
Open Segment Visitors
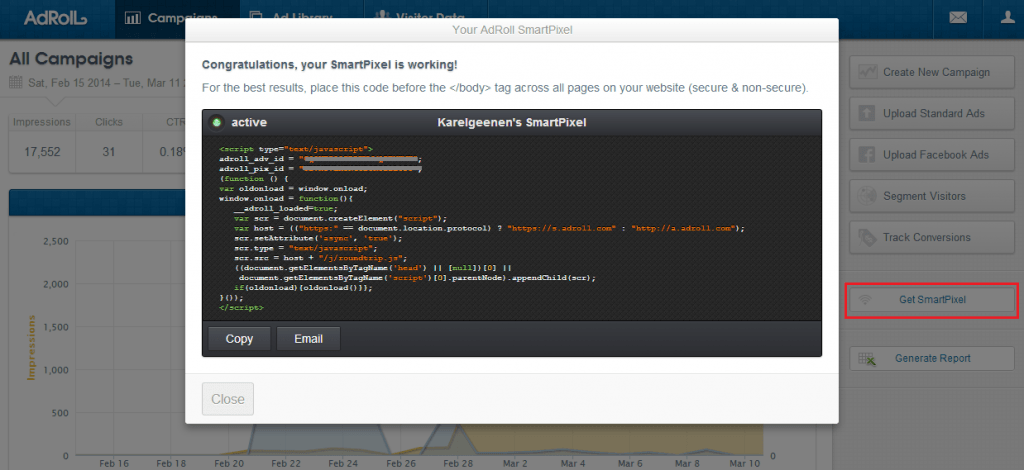click(x=932, y=196)
